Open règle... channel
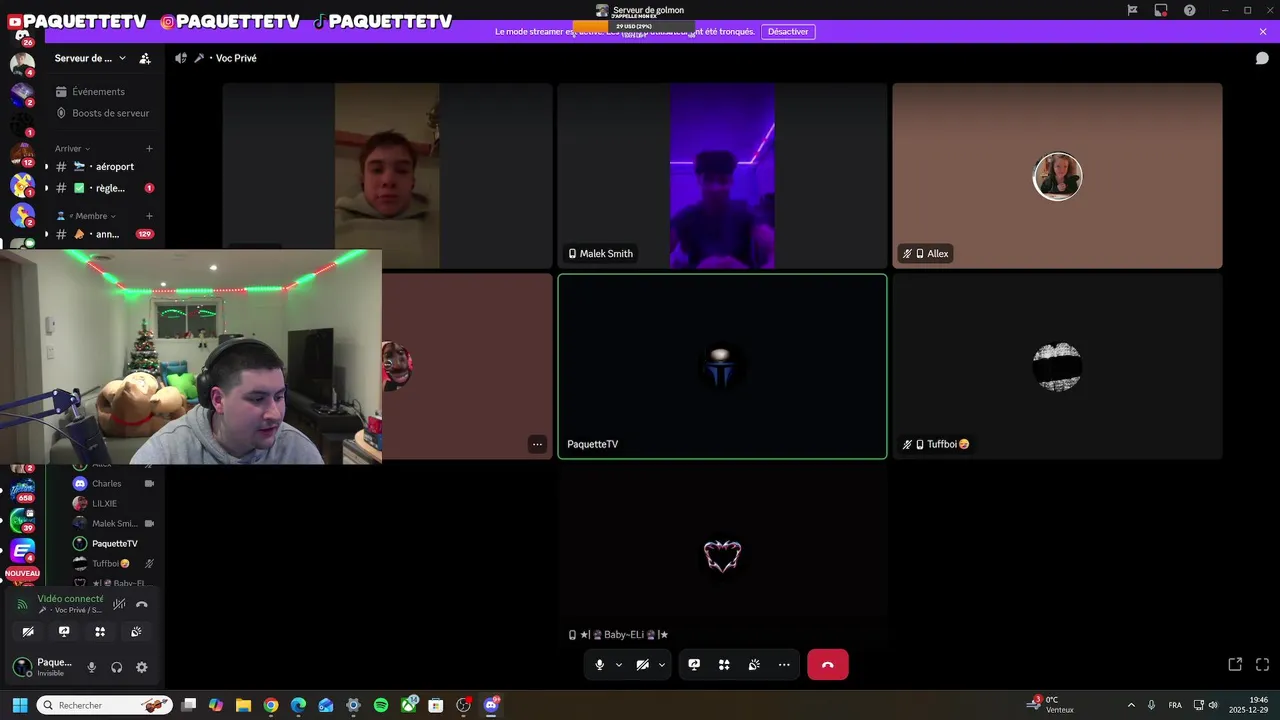 point(103,188)
